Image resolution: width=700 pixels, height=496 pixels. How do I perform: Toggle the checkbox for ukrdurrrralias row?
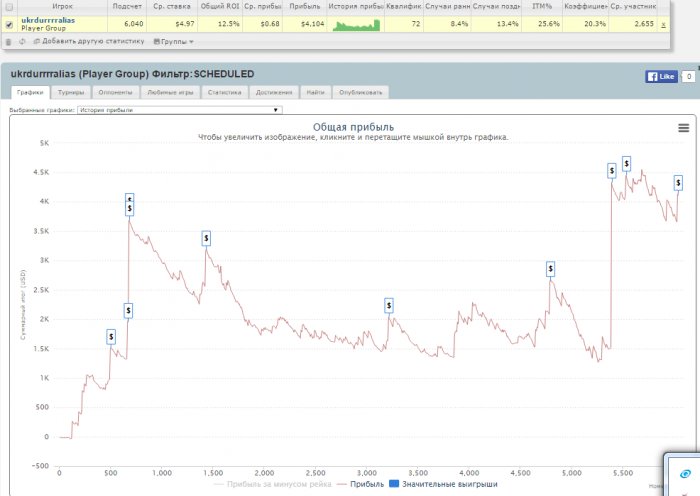9,24
